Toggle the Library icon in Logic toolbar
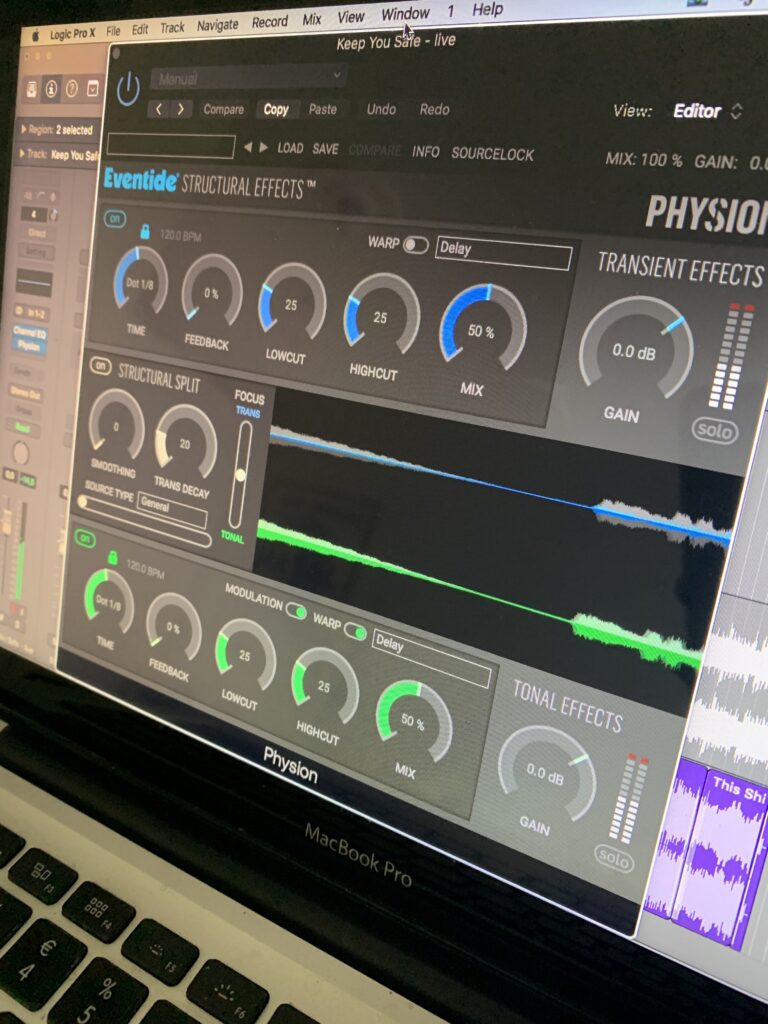This screenshot has height=1024, width=768. (x=31, y=89)
